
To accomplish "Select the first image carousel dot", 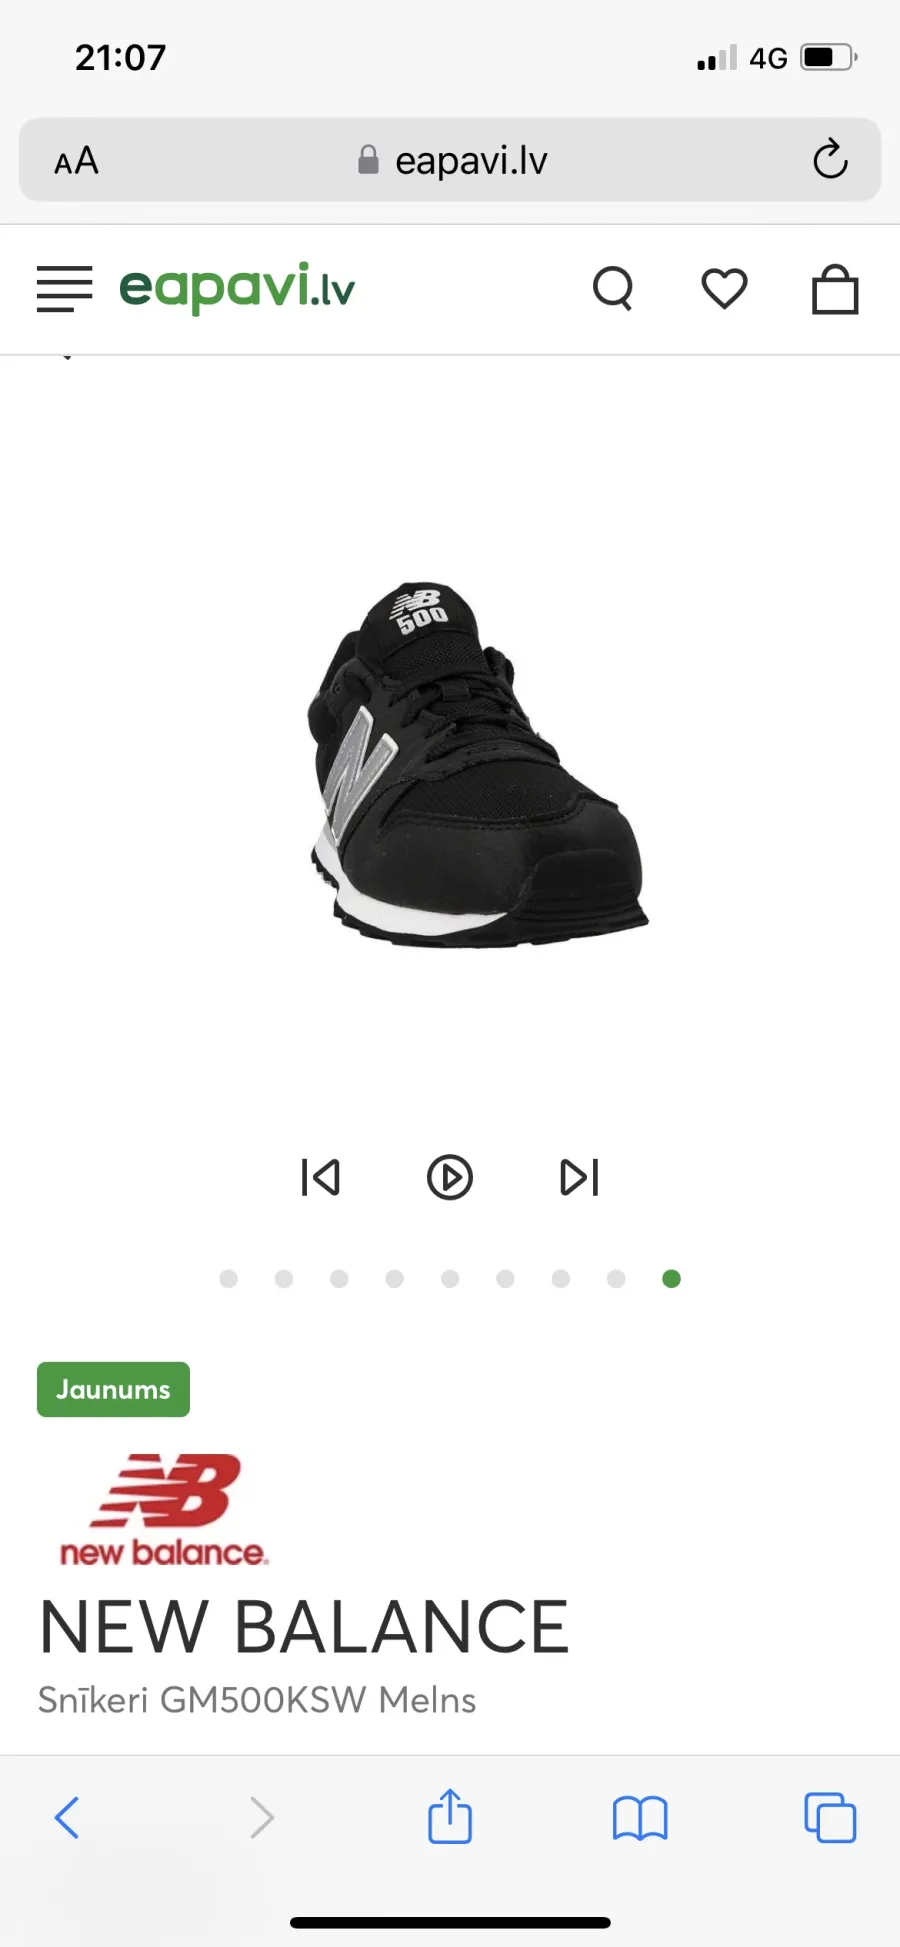I will point(228,1278).
